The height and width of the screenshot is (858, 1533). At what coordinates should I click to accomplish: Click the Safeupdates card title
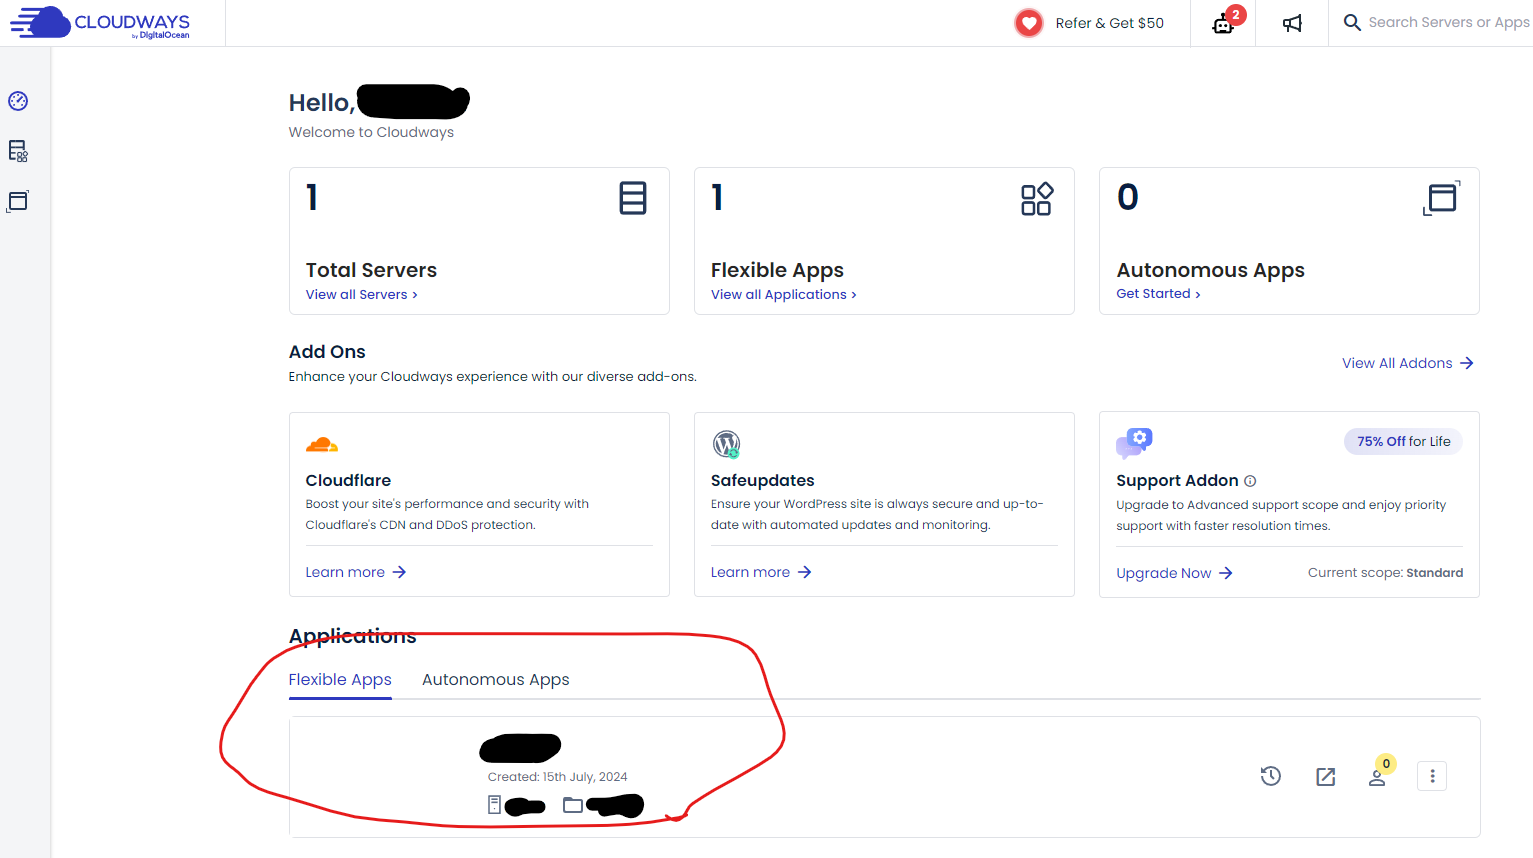(x=763, y=481)
